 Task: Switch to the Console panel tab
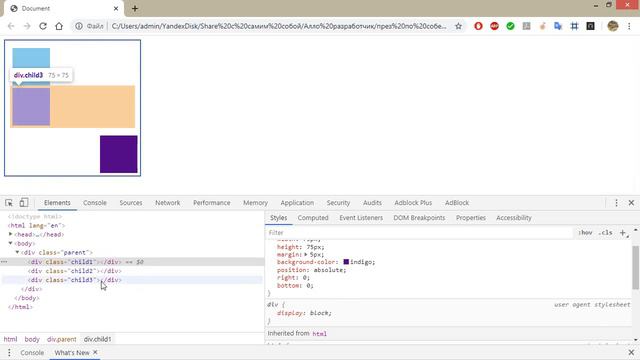[95, 203]
